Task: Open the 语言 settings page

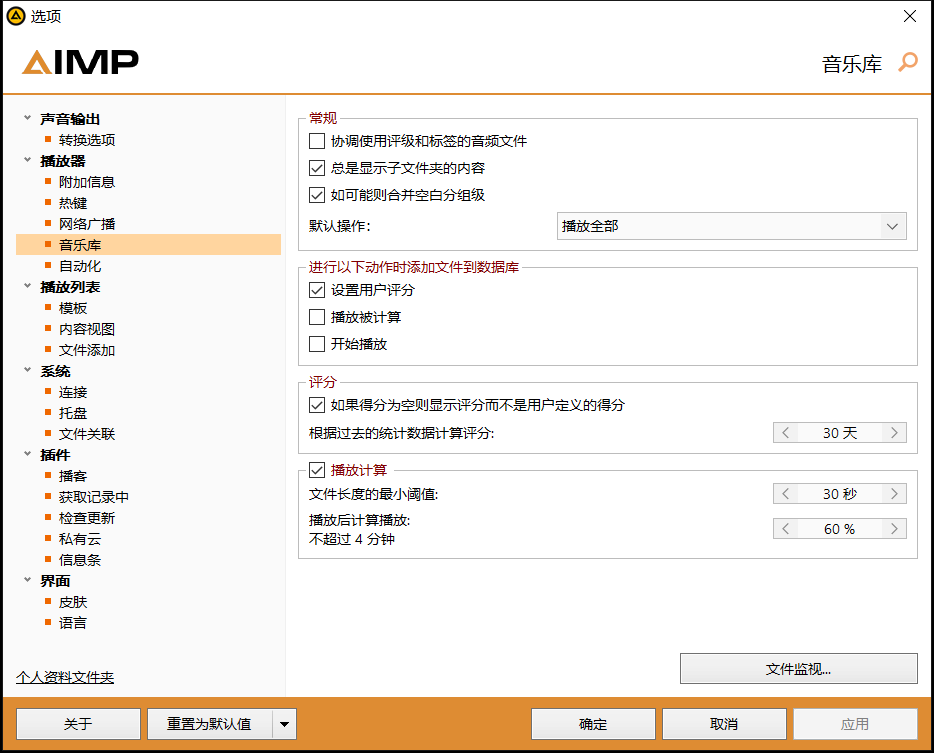Action: coord(73,623)
